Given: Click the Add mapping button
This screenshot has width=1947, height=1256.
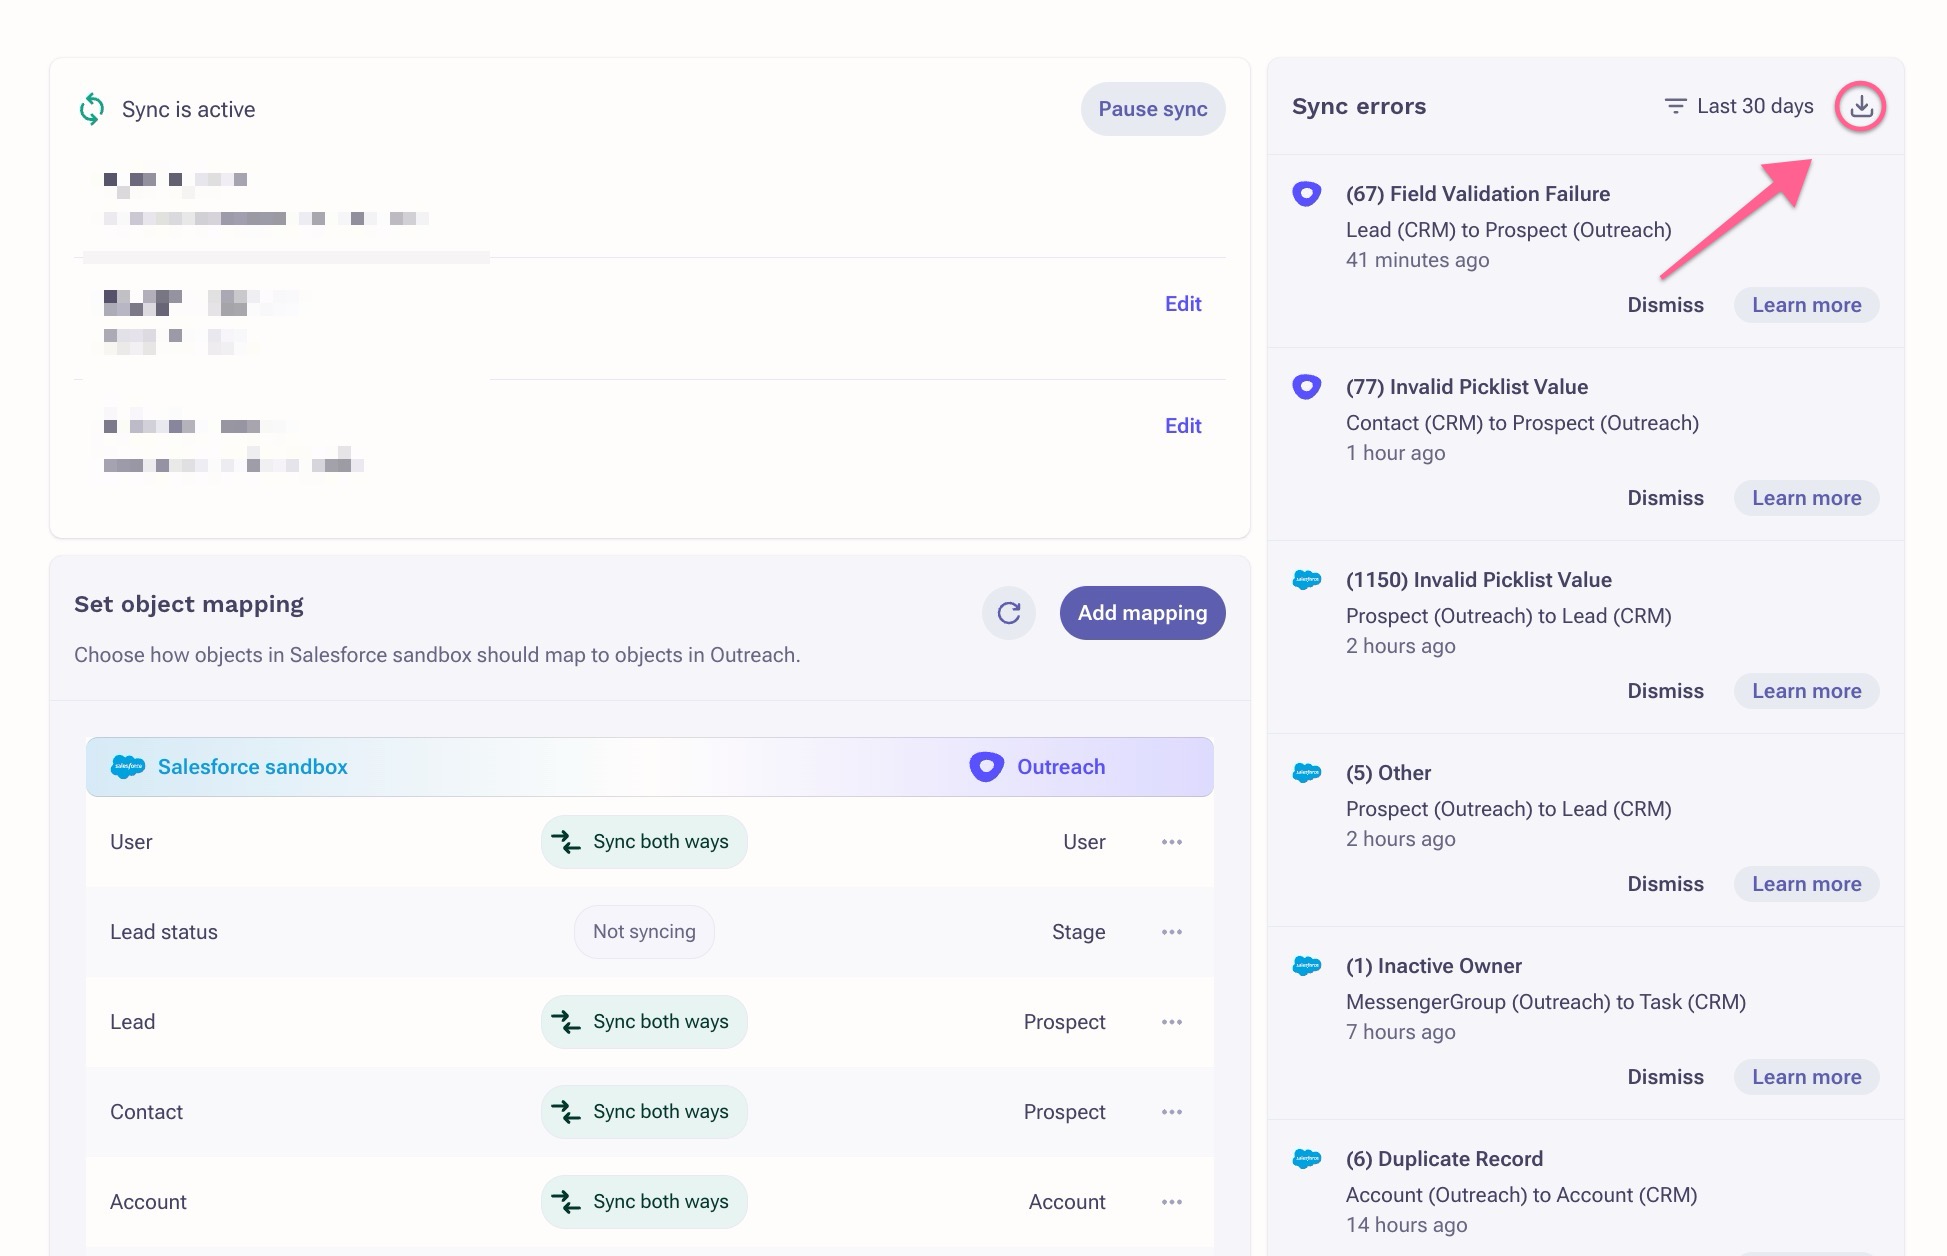Looking at the screenshot, I should tap(1142, 613).
